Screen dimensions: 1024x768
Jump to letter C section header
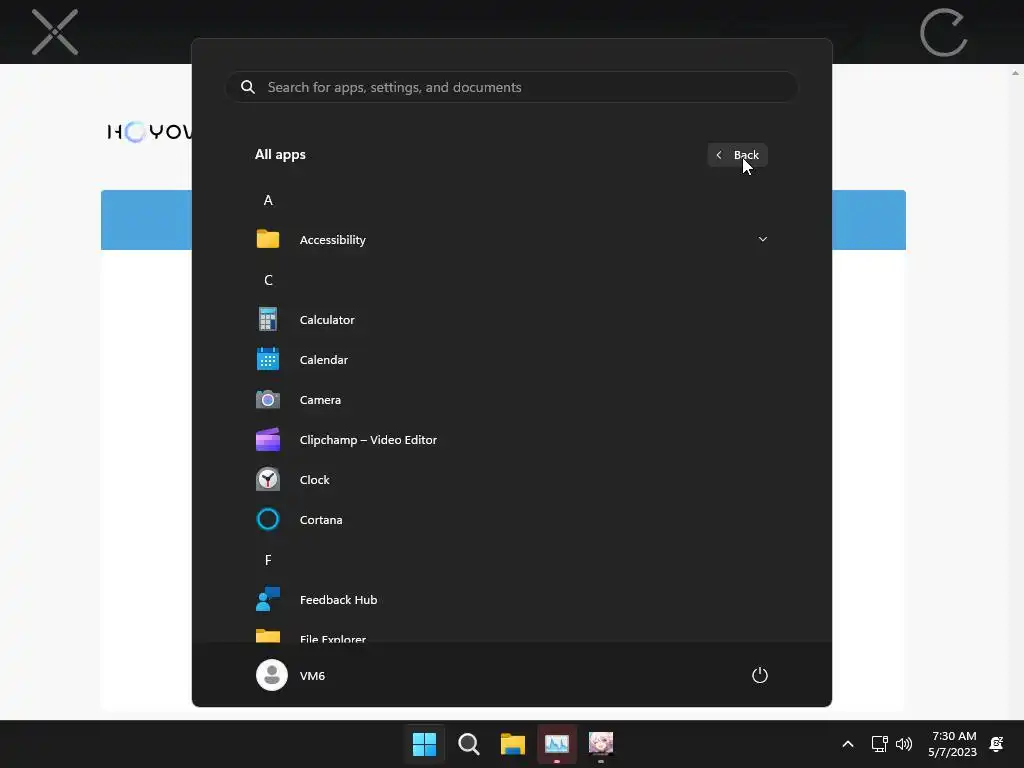[x=268, y=280]
